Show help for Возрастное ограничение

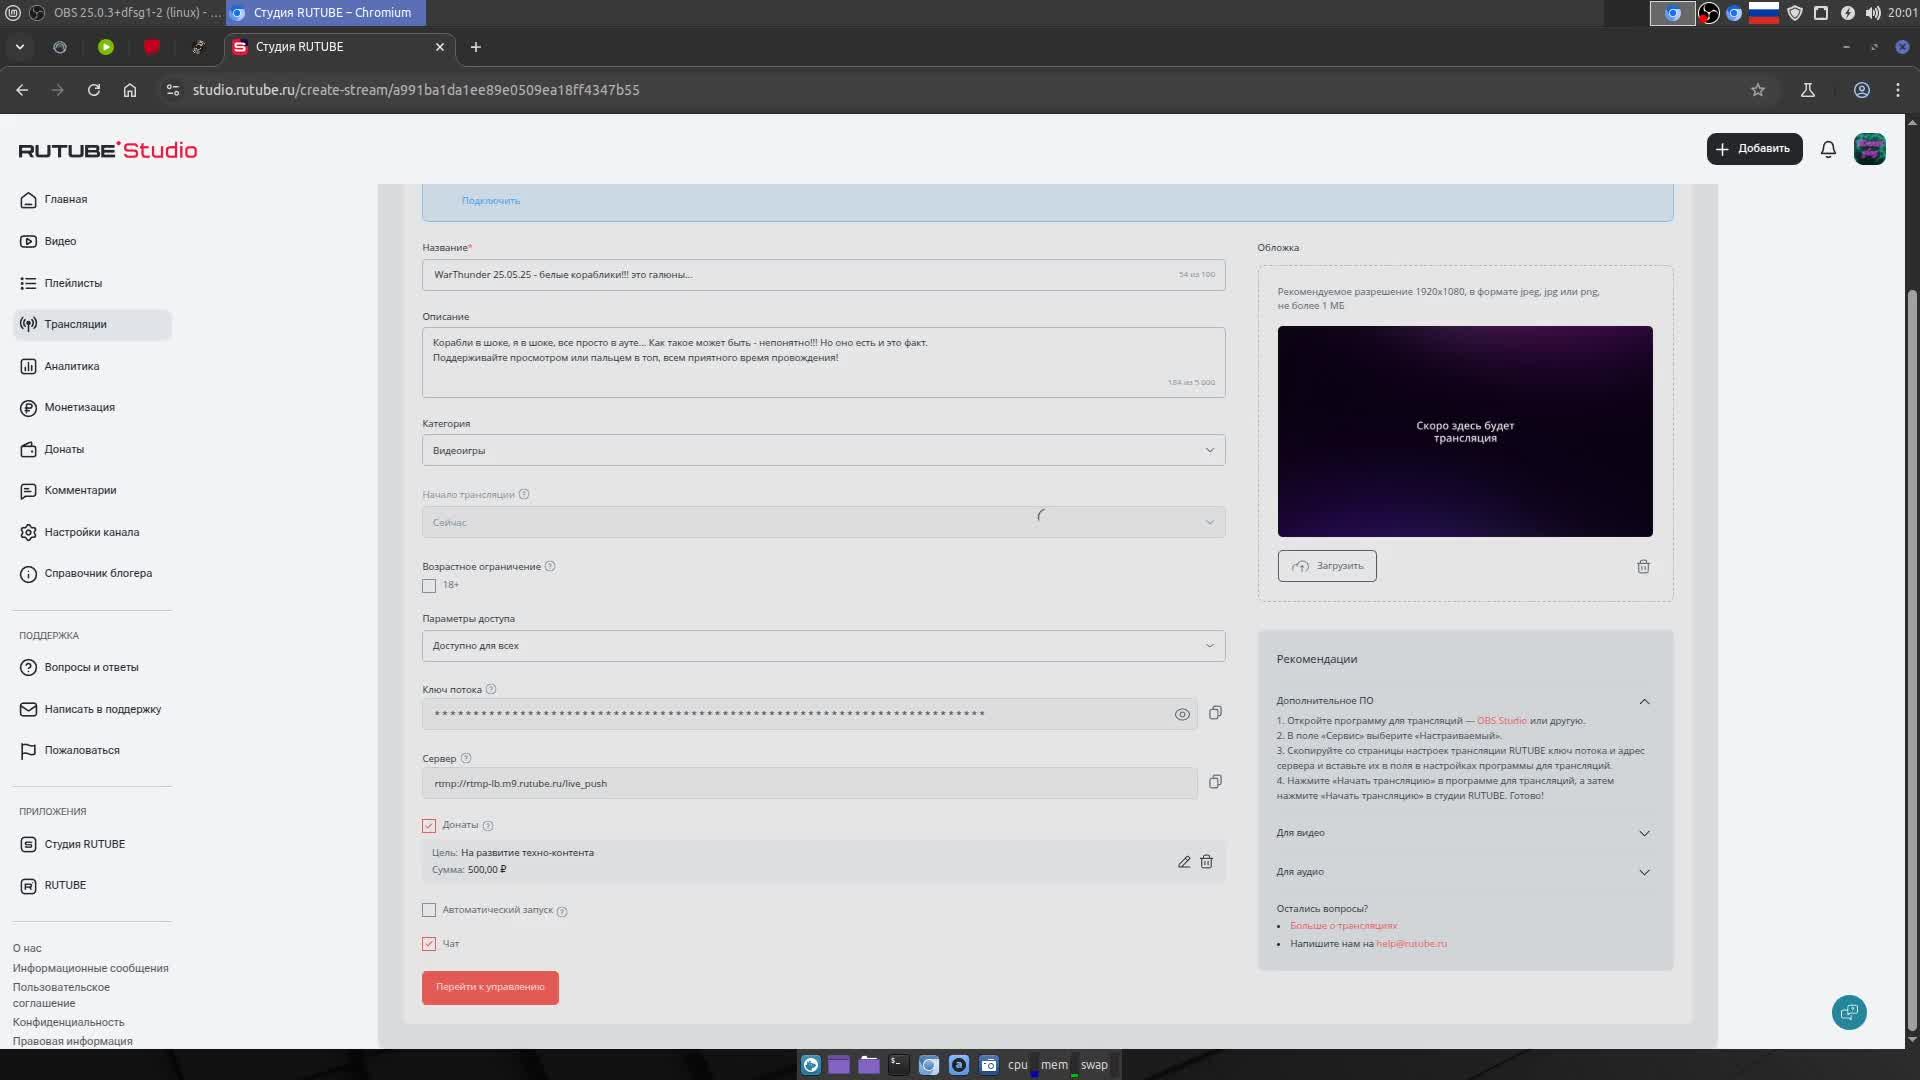point(550,566)
